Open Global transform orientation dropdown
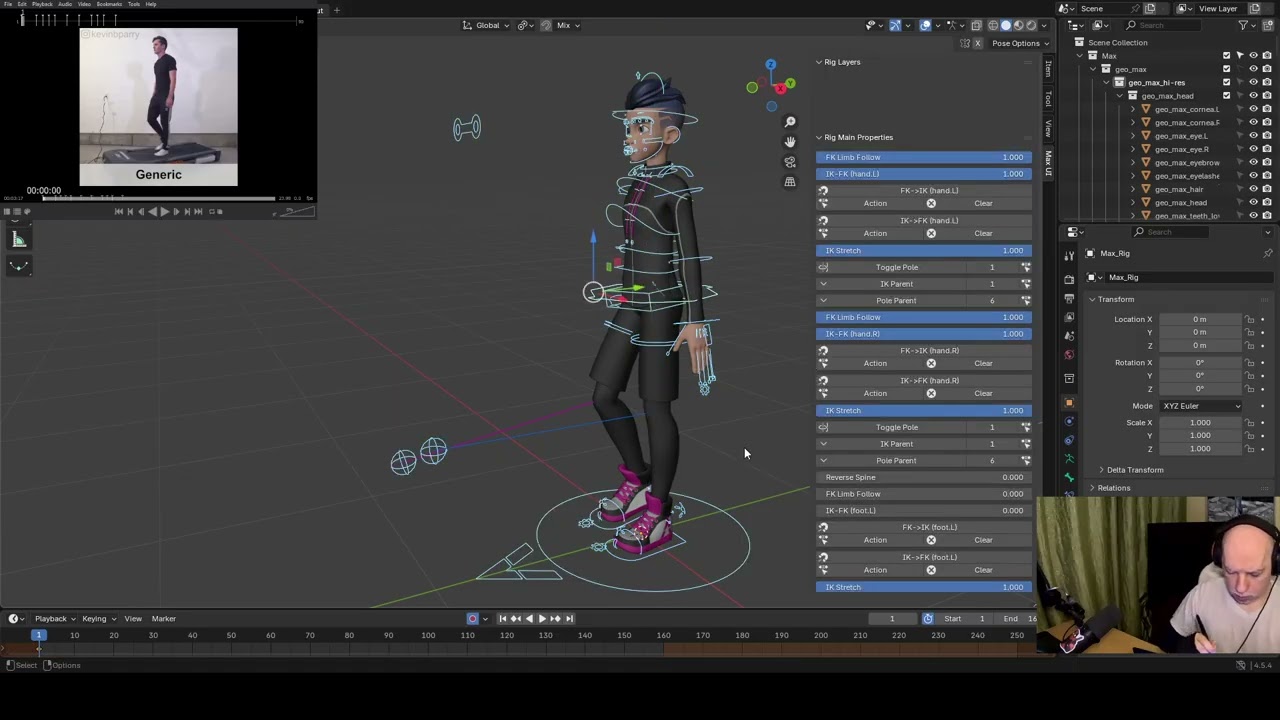Screen dimensions: 1280x720 click(x=486, y=25)
